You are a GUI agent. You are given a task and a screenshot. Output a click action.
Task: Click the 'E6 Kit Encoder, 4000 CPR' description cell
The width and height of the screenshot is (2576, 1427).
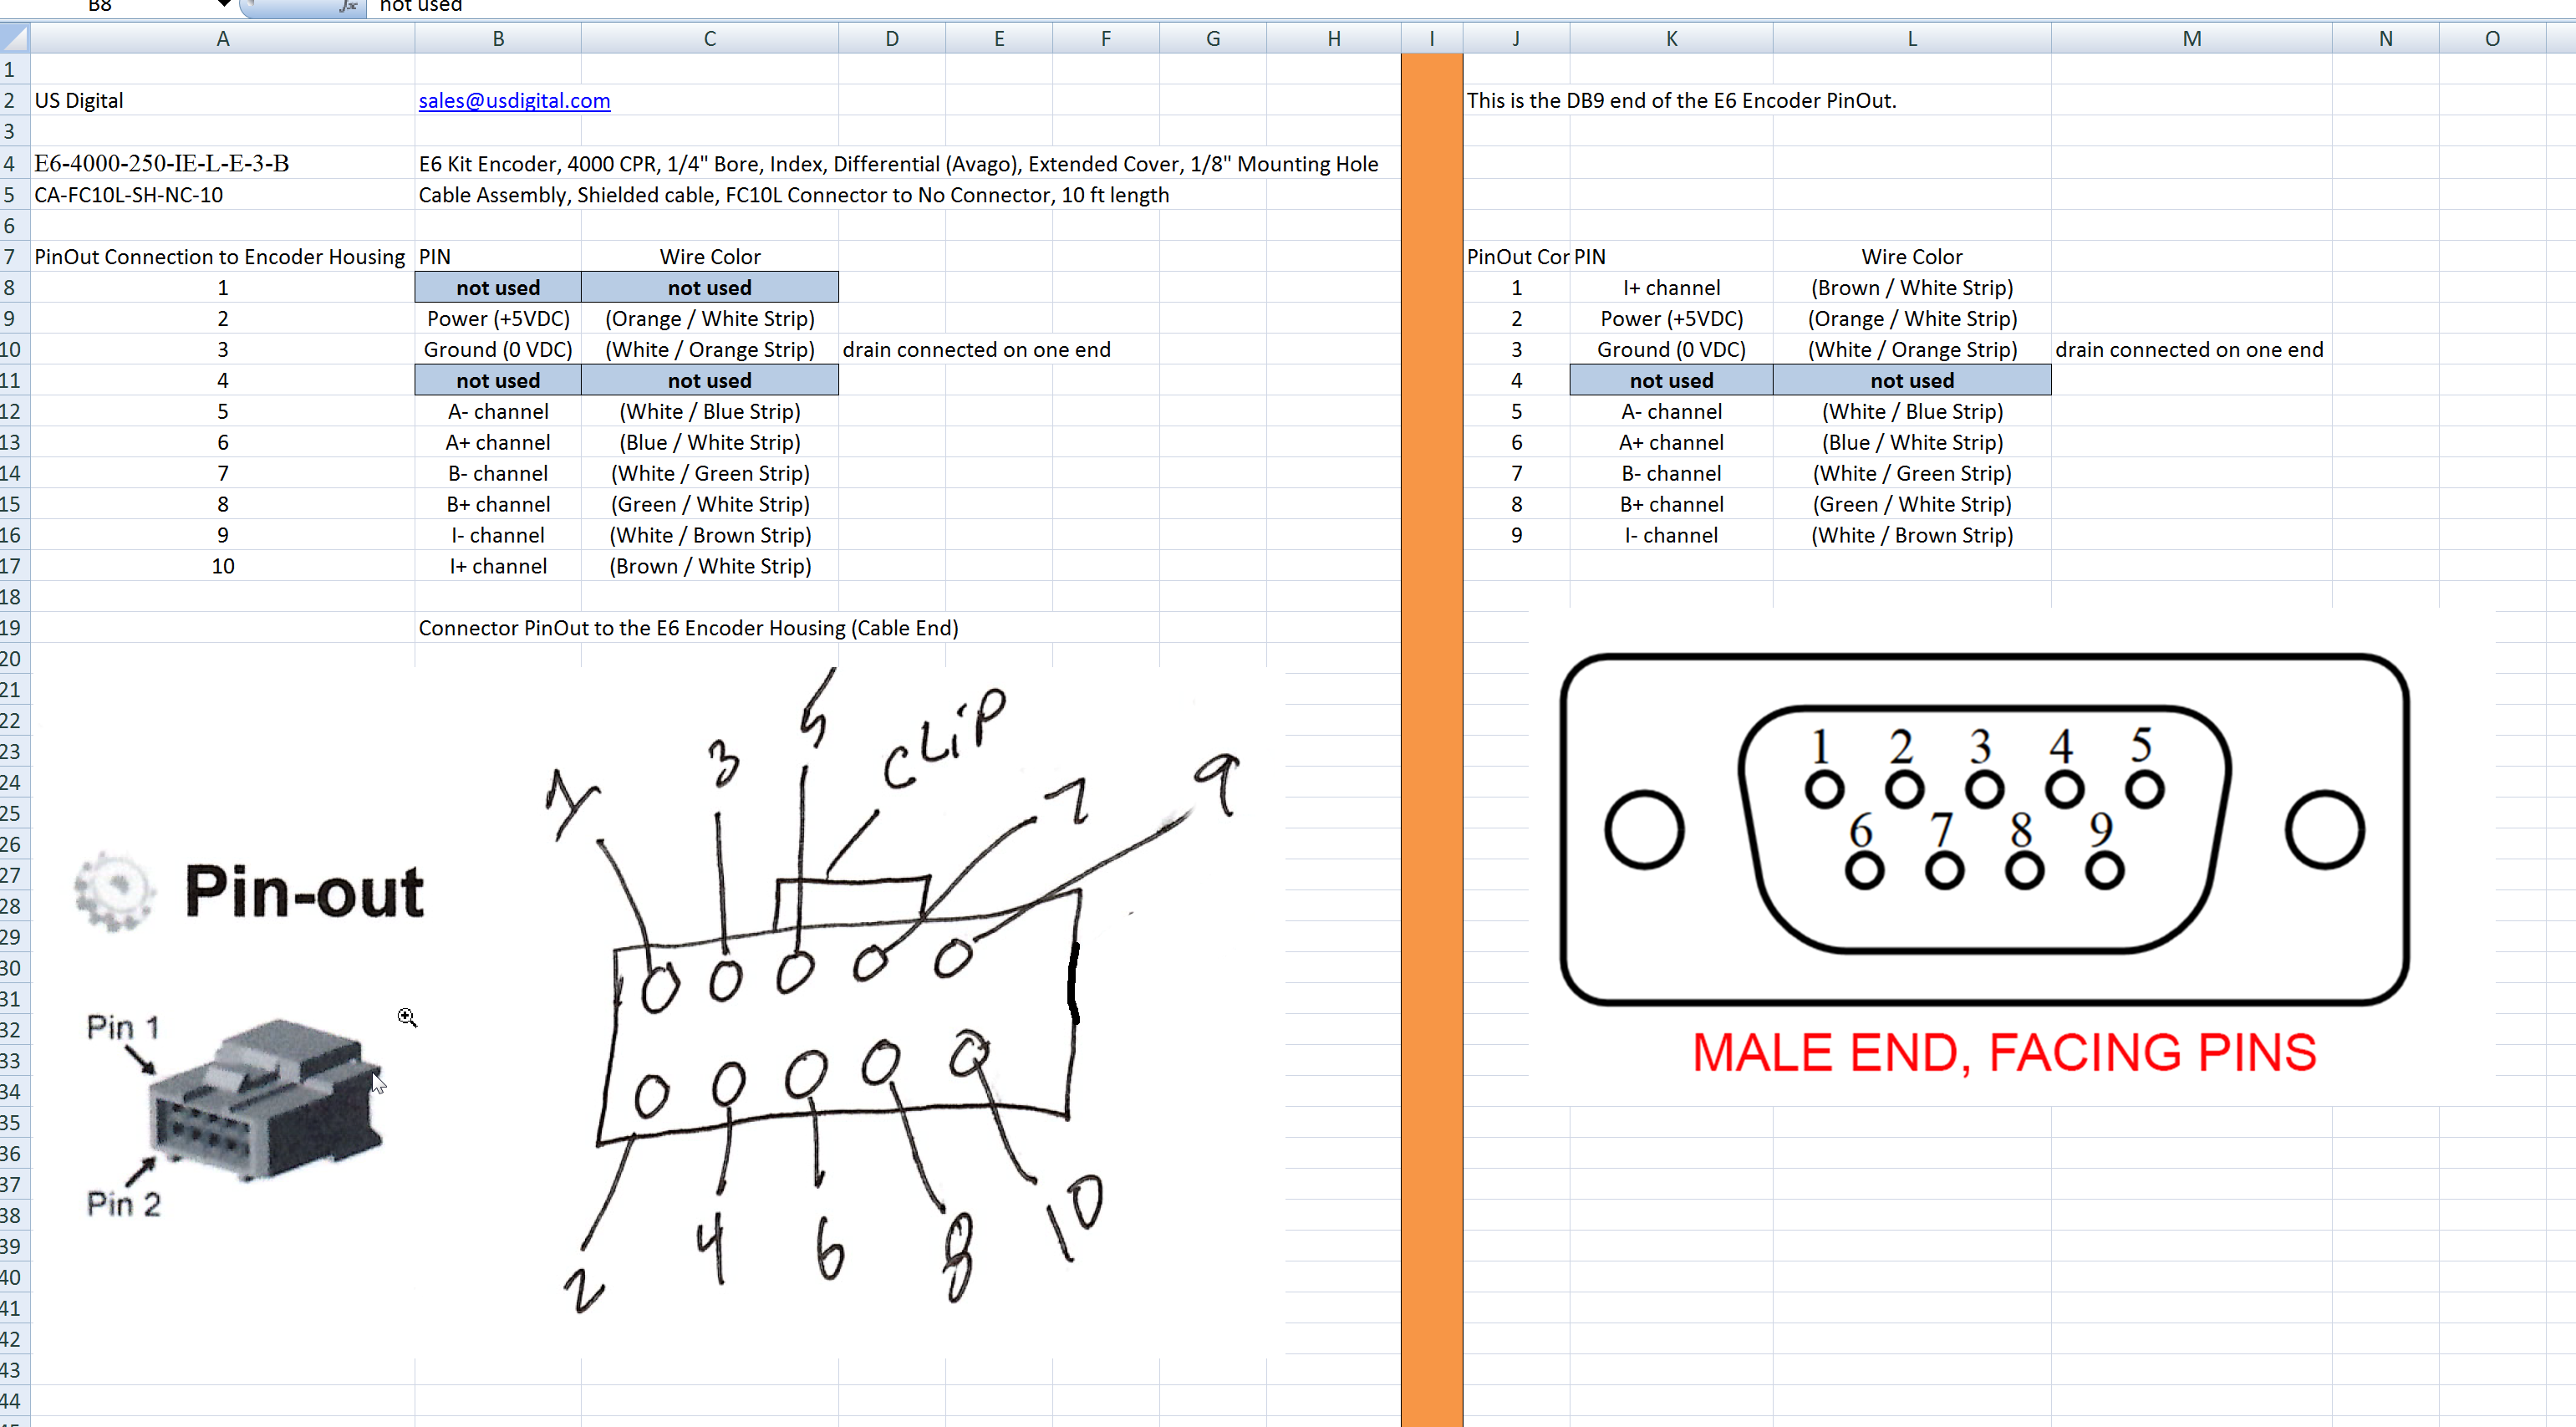click(x=898, y=164)
